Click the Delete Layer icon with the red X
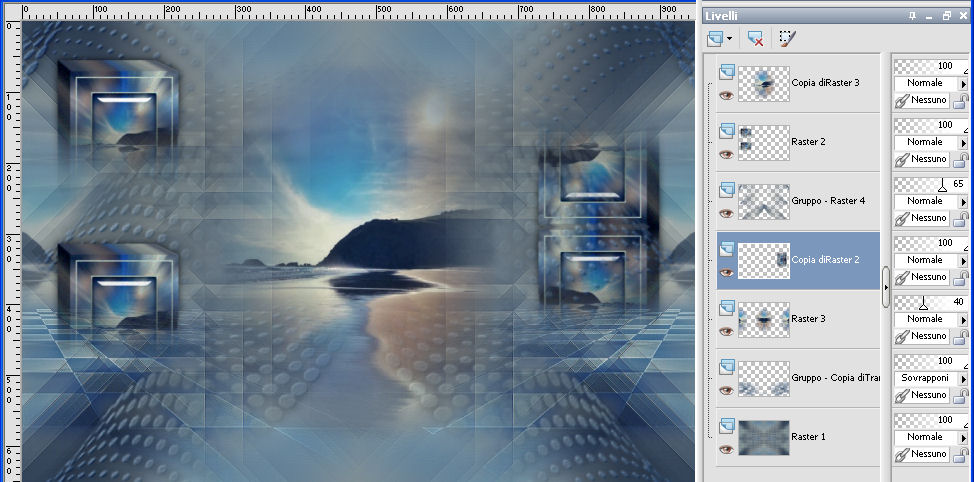Image resolution: width=974 pixels, height=482 pixels. (755, 39)
